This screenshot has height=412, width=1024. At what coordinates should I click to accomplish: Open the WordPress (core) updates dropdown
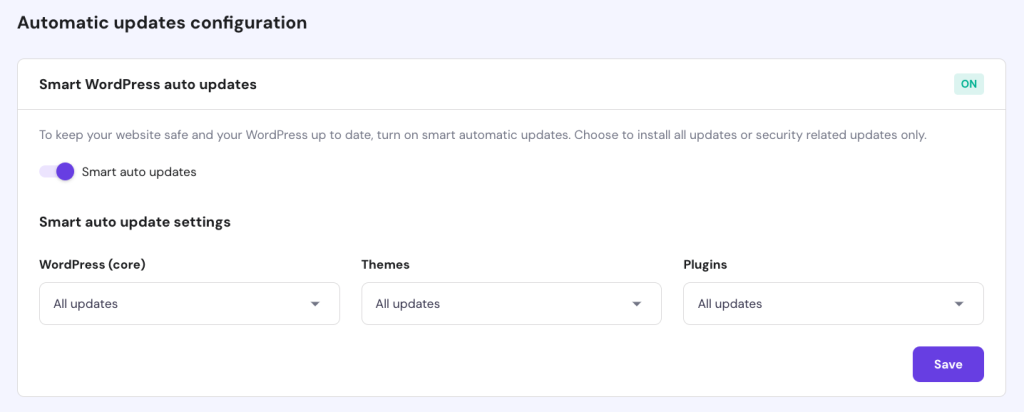[x=189, y=304]
